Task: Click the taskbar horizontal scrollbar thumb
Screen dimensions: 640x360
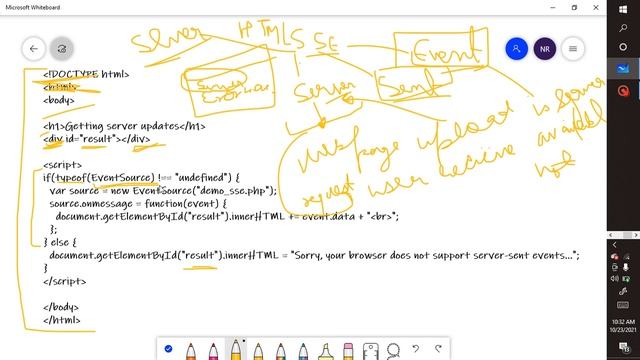Action: click(x=627, y=235)
